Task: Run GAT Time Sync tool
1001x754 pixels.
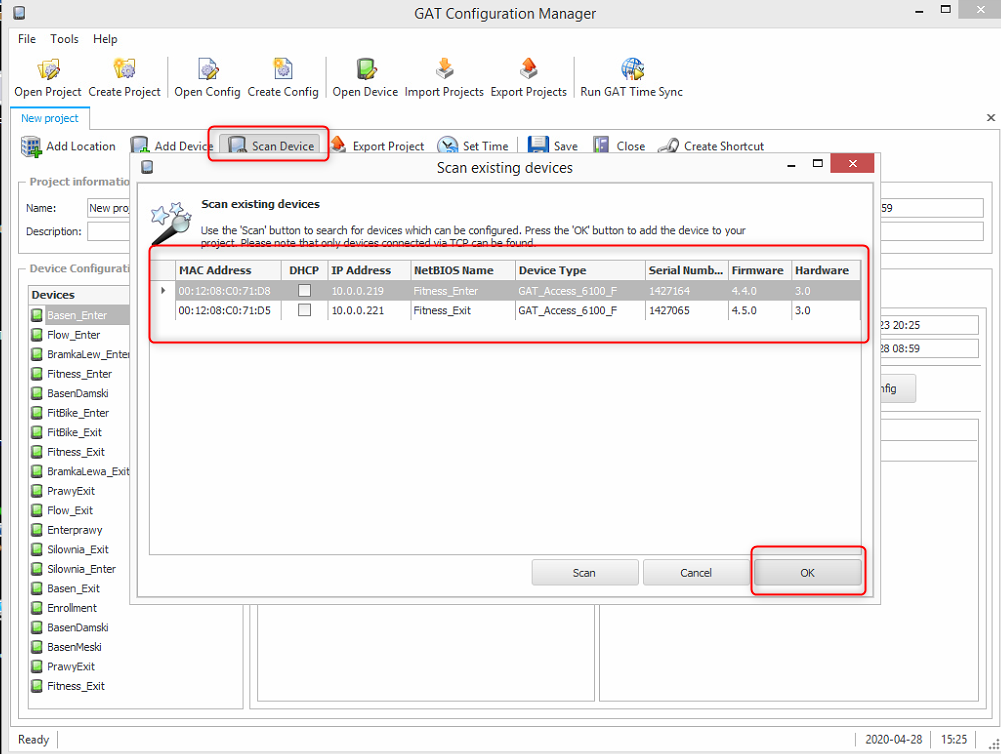Action: 631,70
